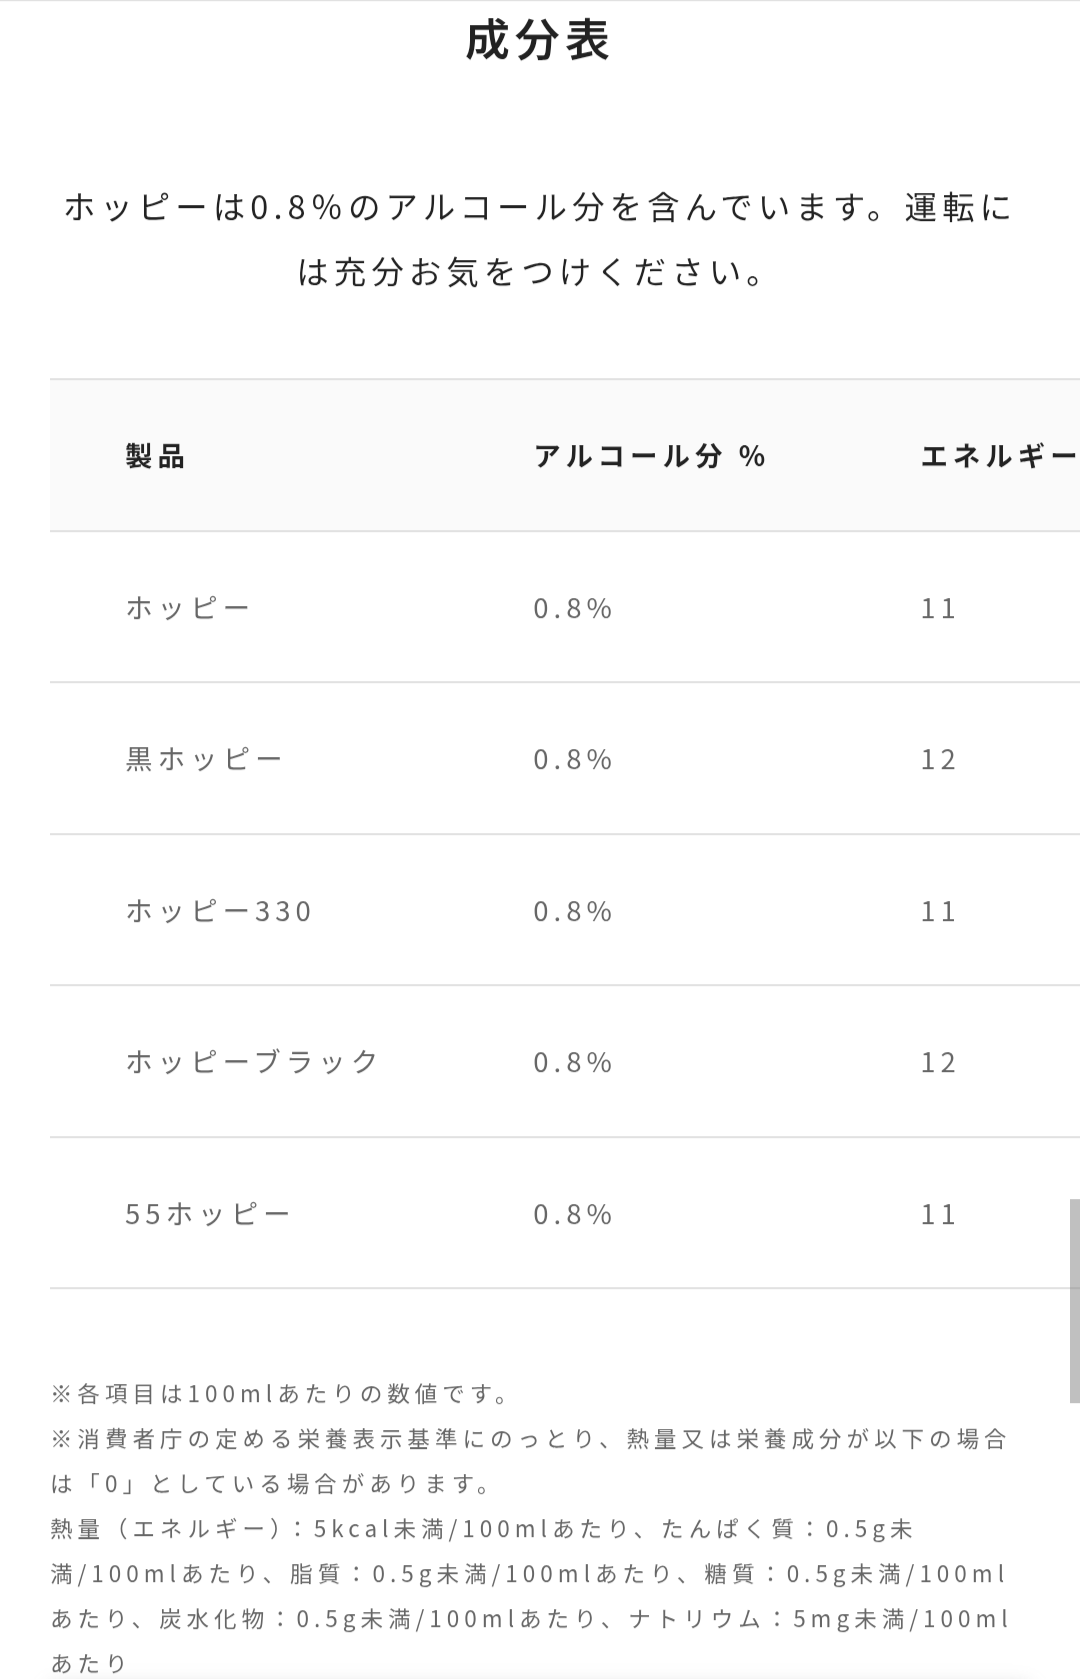Click the 黒ホッピー product name cell

[204, 760]
